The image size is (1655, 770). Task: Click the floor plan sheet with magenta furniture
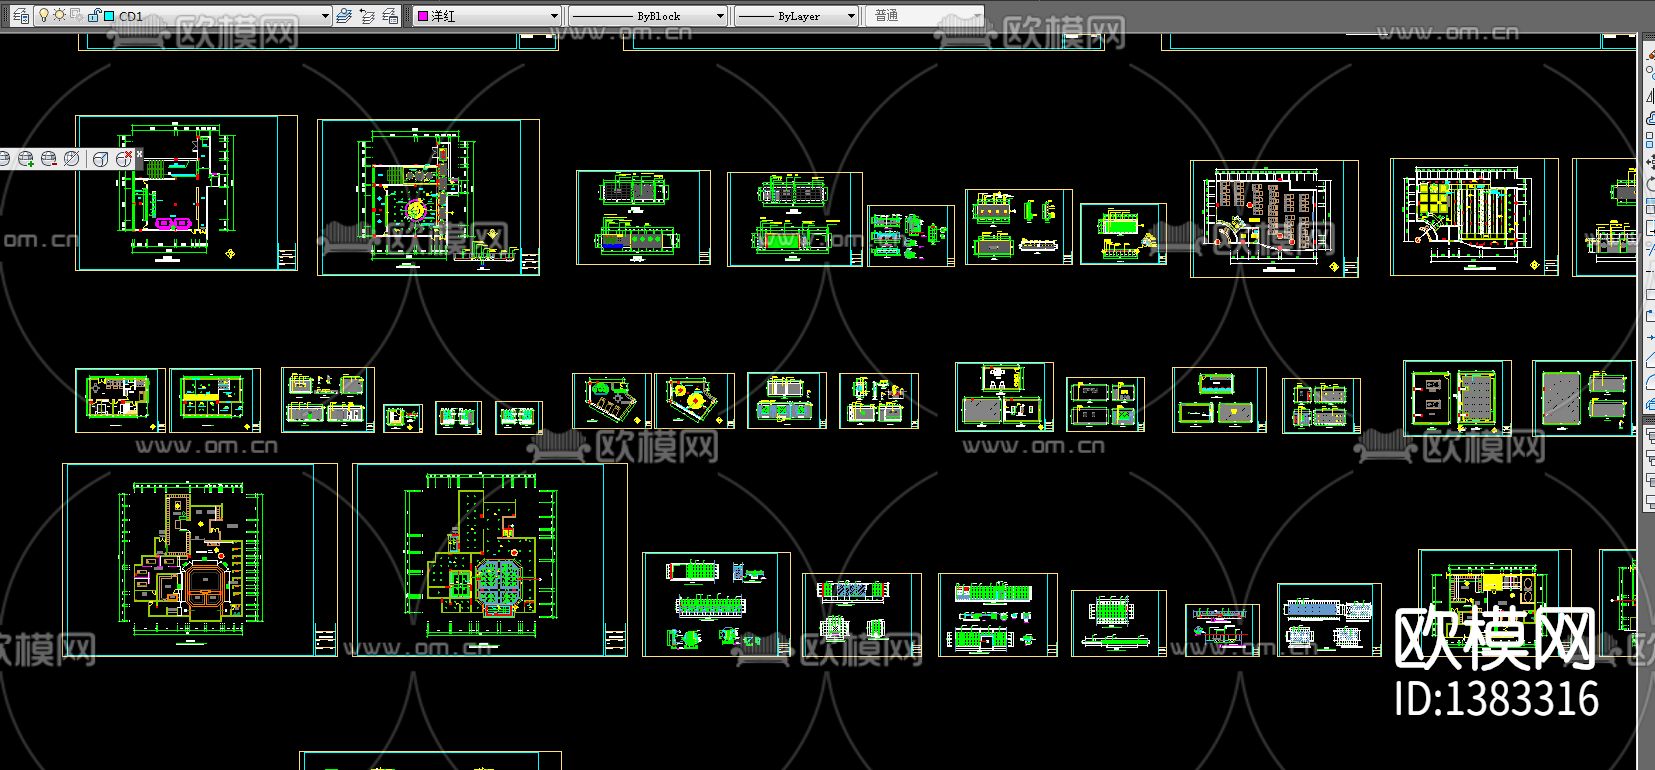coord(186,193)
